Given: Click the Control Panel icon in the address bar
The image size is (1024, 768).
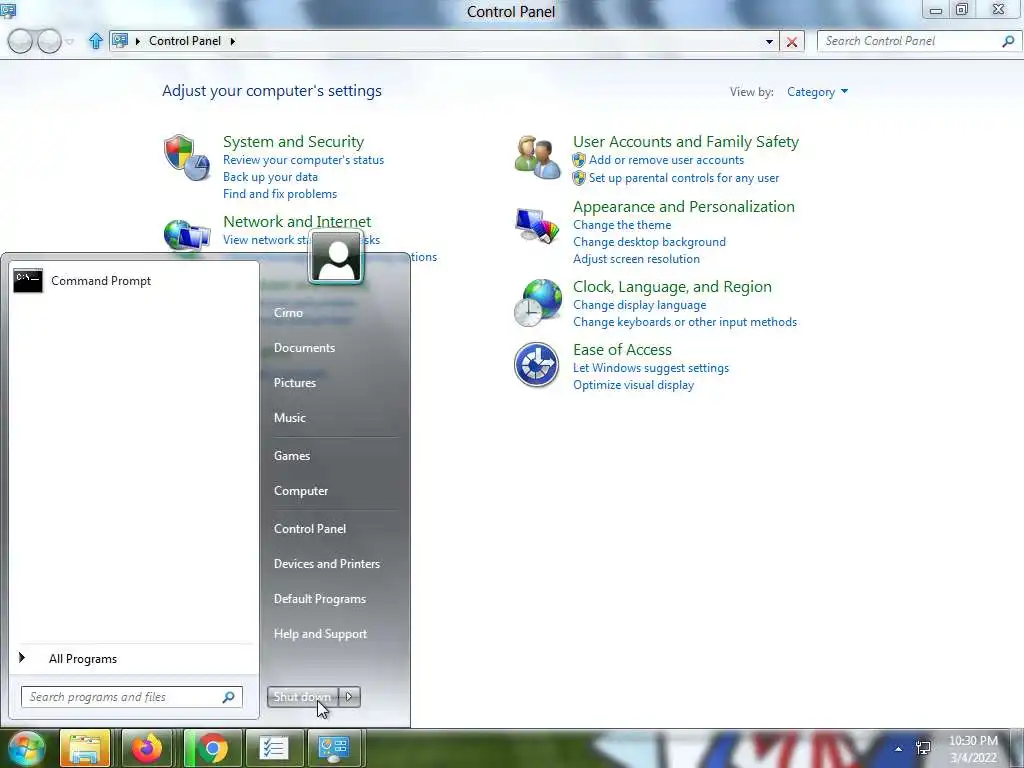Looking at the screenshot, I should (x=120, y=40).
